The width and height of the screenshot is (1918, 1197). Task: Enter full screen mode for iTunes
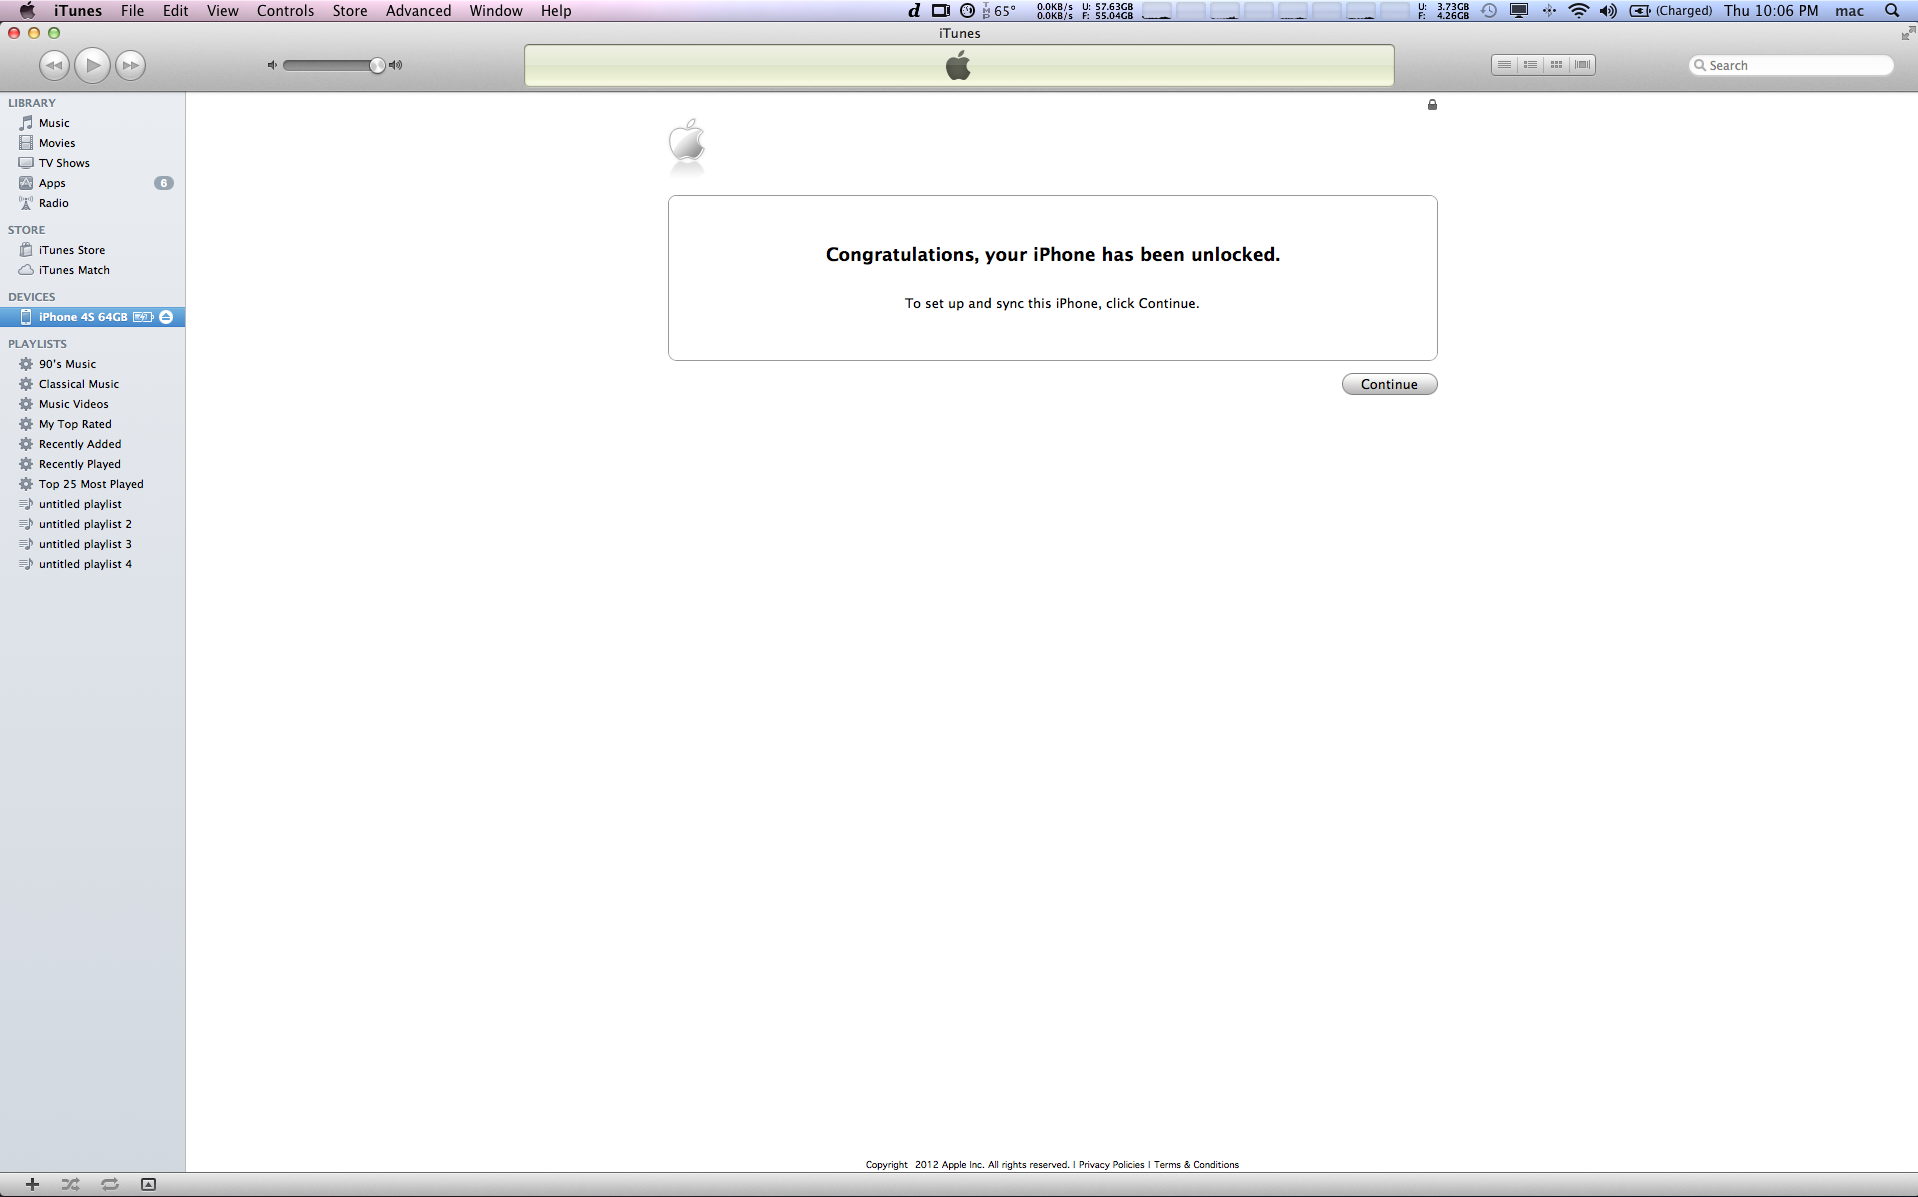pos(1907,34)
